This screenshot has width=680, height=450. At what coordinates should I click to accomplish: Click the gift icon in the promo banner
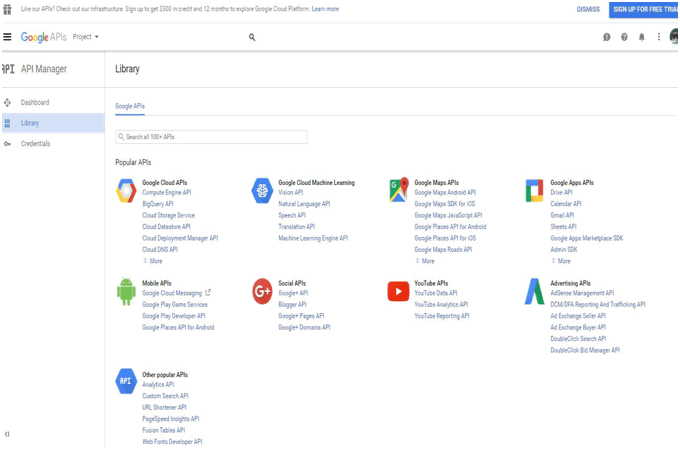7,9
